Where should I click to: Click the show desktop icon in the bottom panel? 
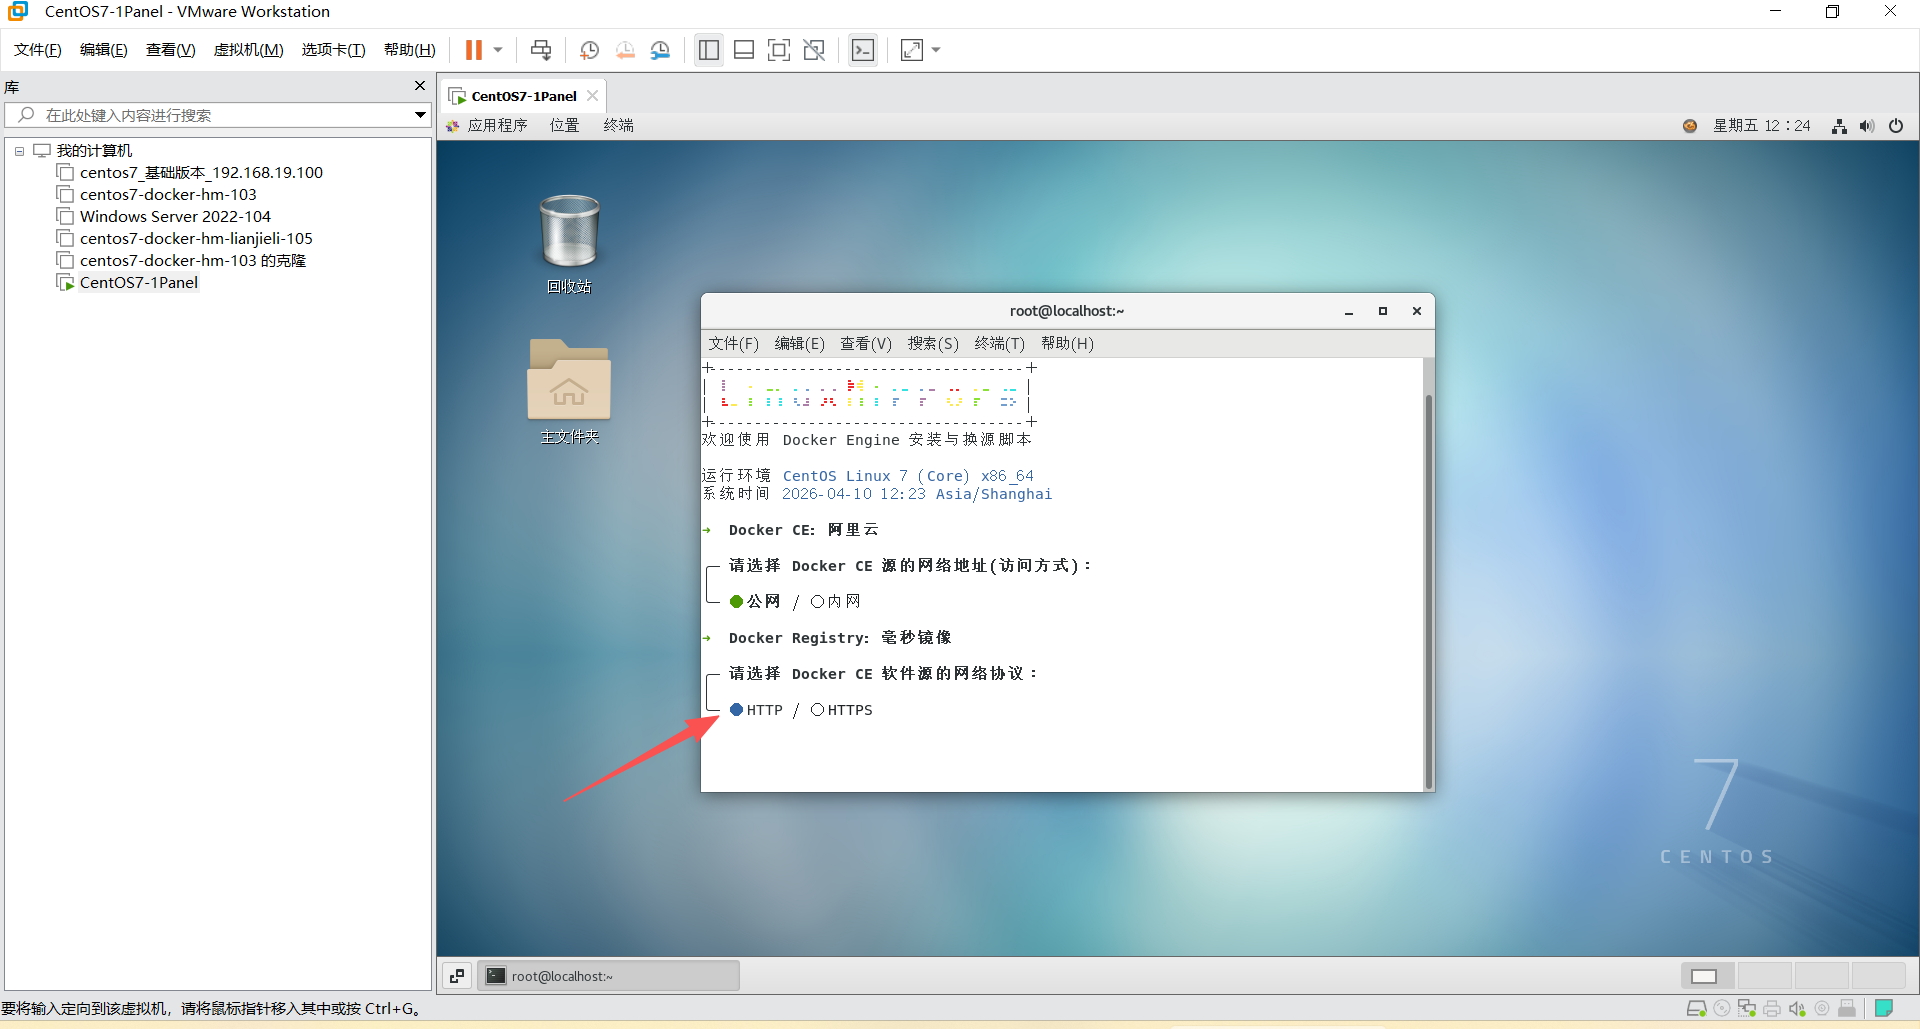click(457, 976)
